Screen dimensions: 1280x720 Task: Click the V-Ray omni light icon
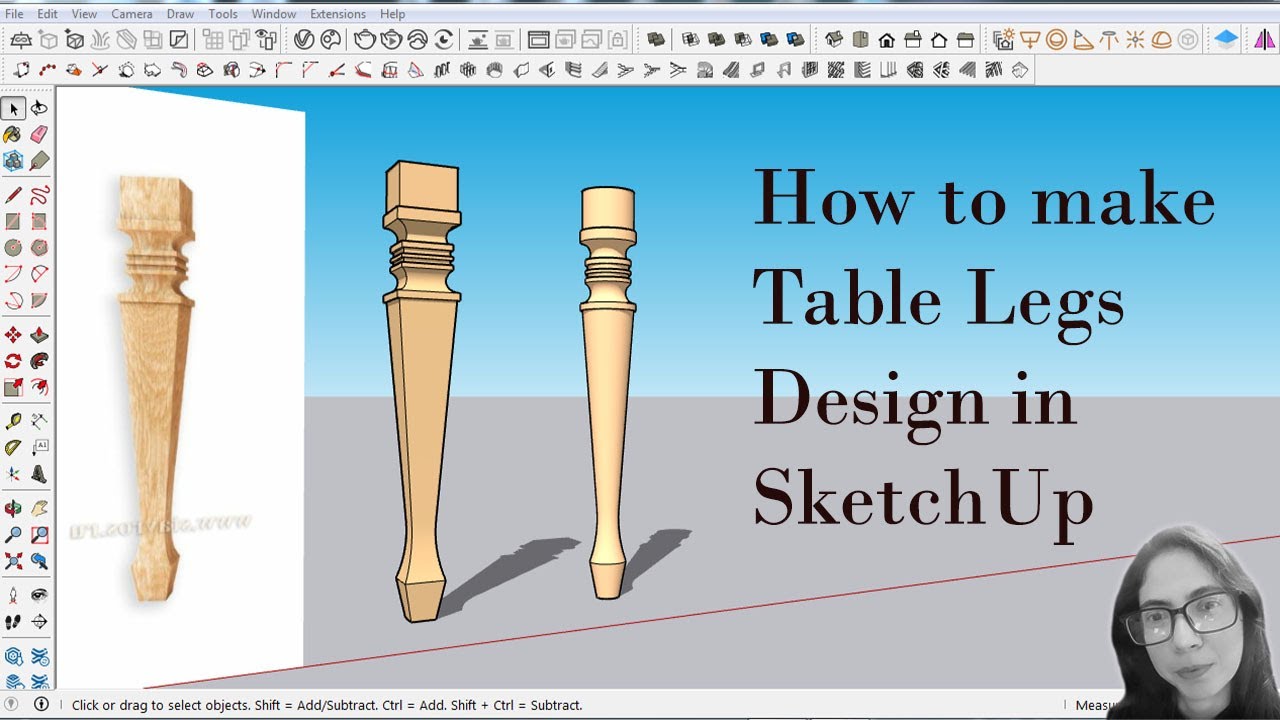tap(1136, 40)
